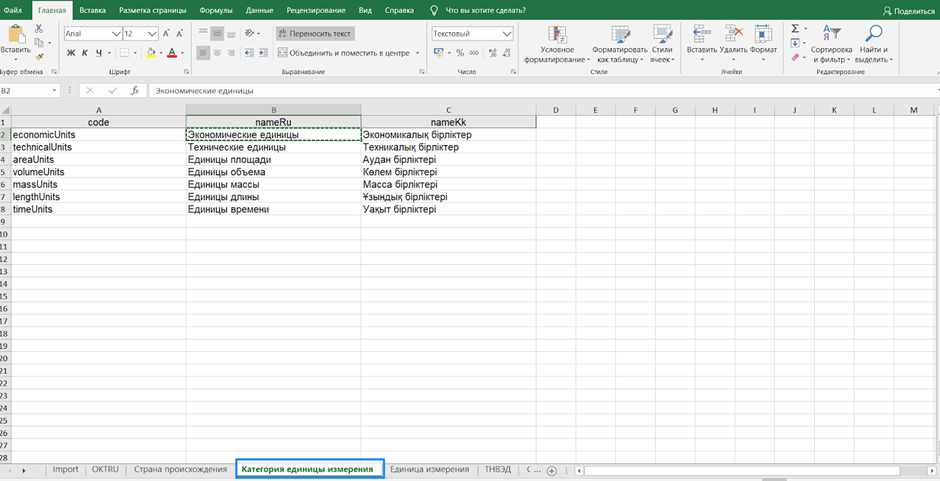Open Сортировка и фильтр menu
940x481 pixels.
pos(831,44)
